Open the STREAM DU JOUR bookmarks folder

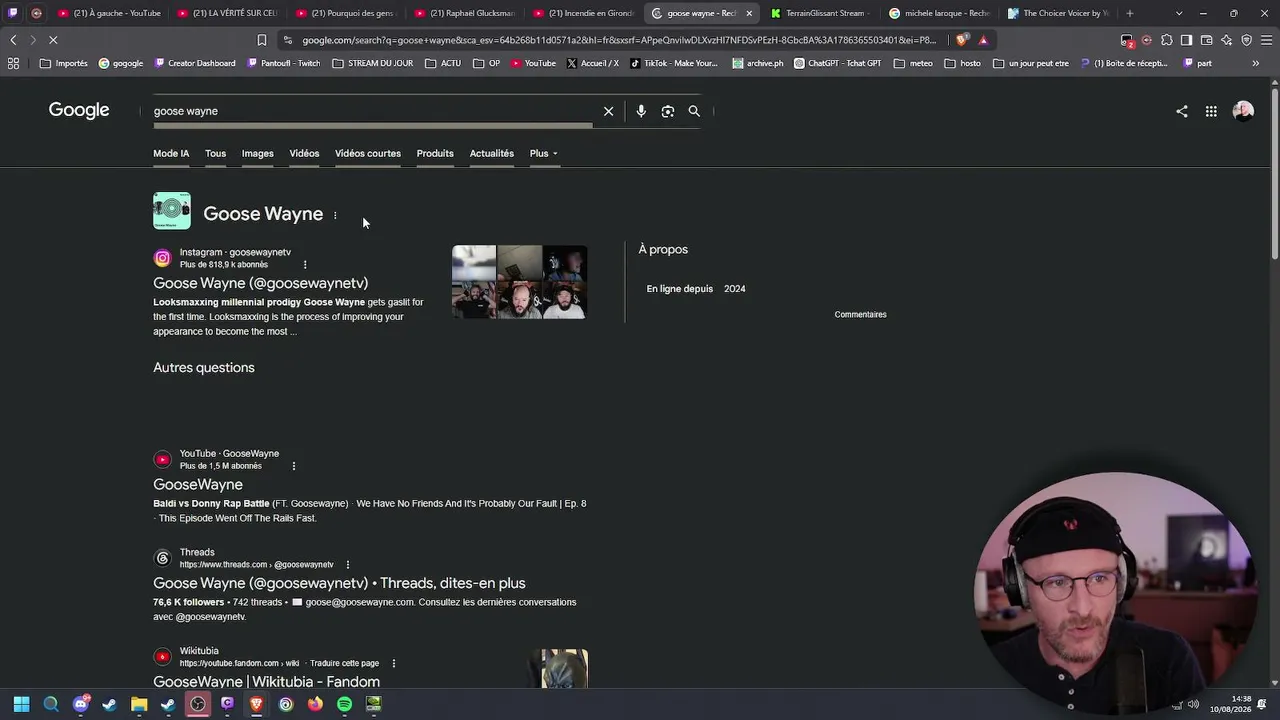pyautogui.click(x=372, y=63)
